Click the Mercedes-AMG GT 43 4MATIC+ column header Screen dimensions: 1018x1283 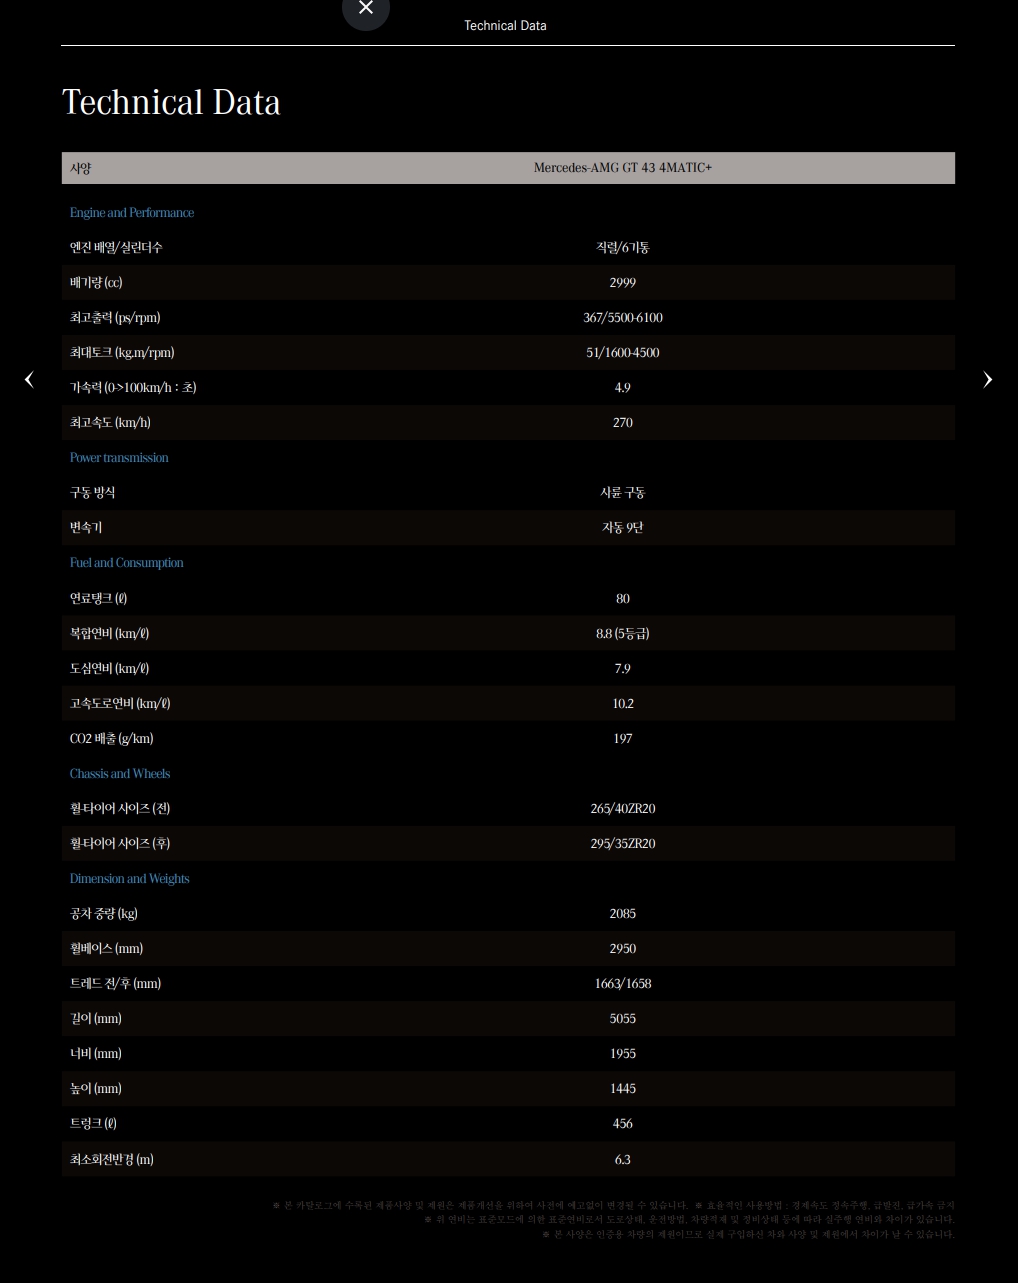click(x=623, y=168)
